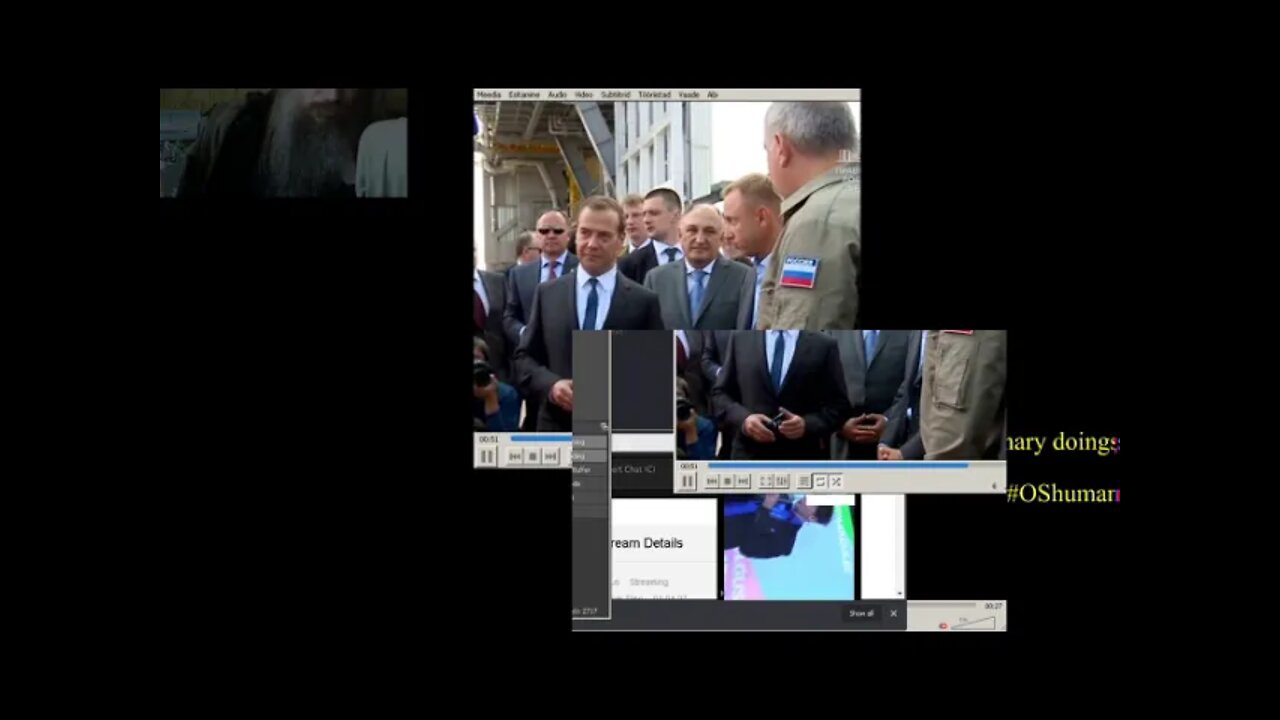Show the playlist in front VLC window
Viewport: 1280px width, 720px height.
pos(804,481)
